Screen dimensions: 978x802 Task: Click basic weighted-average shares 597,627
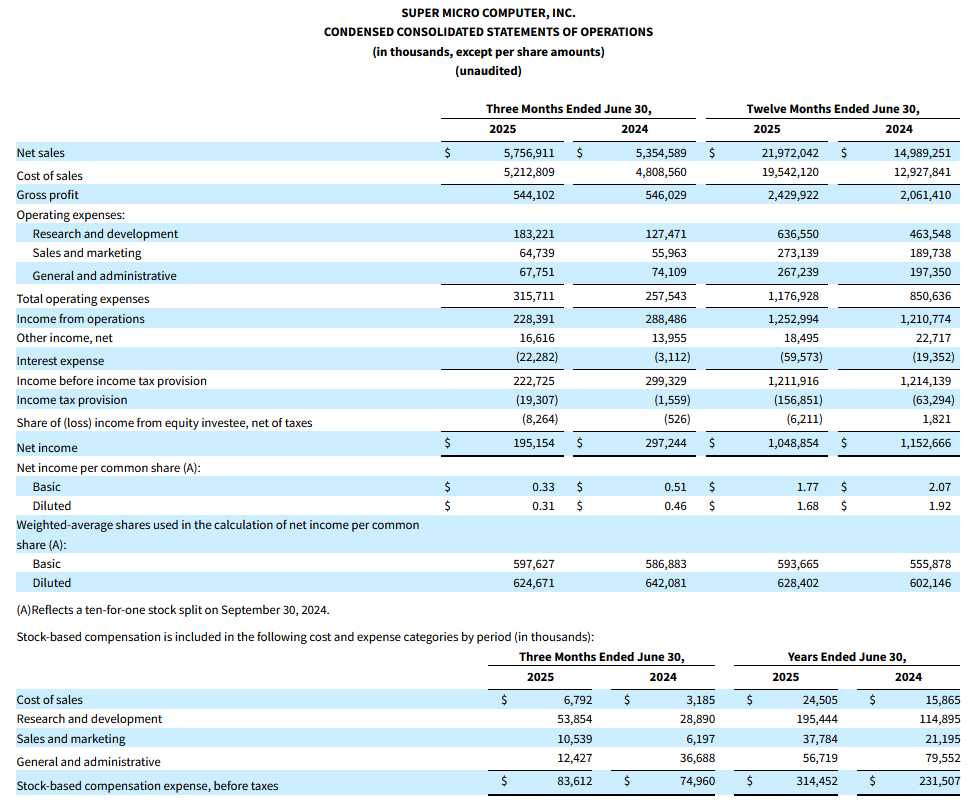(533, 564)
